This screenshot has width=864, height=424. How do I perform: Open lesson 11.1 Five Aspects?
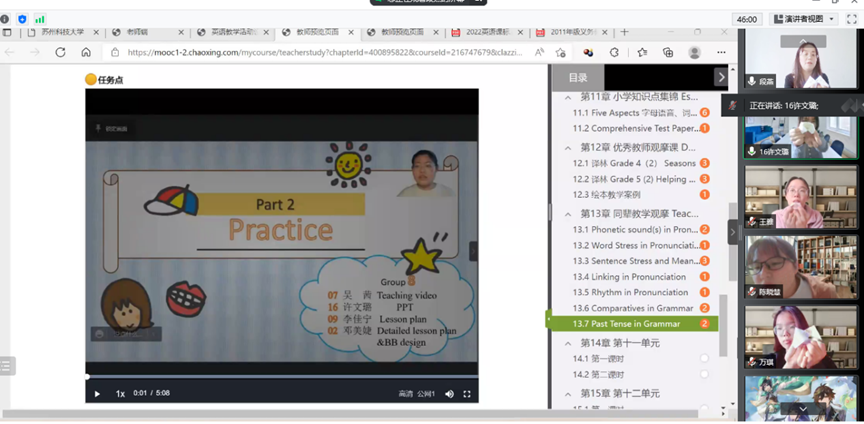636,112
